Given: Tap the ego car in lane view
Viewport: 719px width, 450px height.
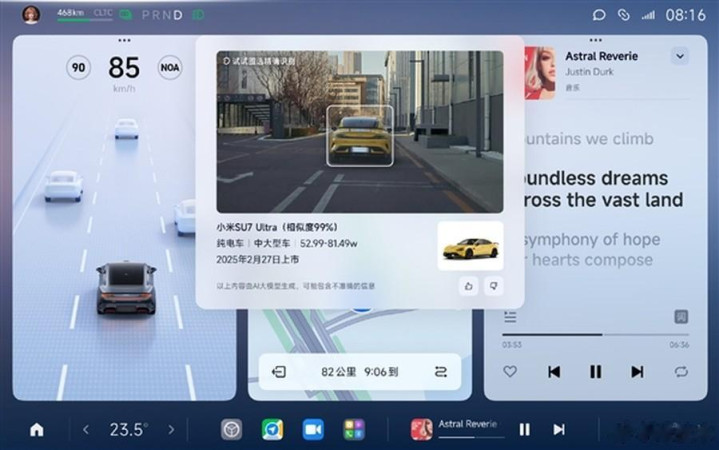Looking at the screenshot, I should (126, 288).
